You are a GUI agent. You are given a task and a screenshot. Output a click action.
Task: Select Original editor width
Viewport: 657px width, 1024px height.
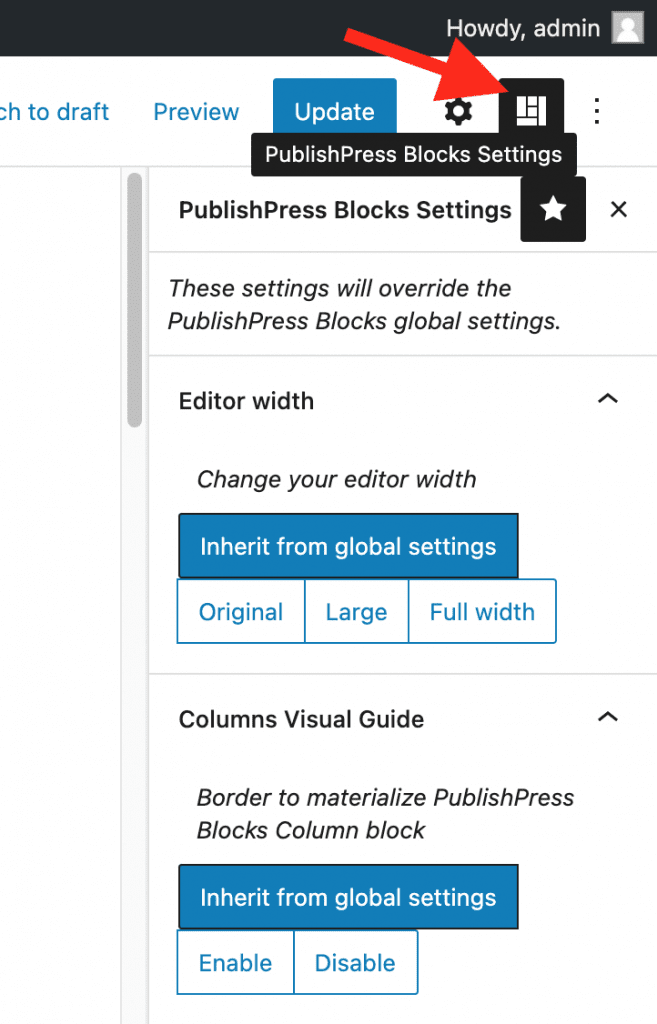click(x=240, y=610)
